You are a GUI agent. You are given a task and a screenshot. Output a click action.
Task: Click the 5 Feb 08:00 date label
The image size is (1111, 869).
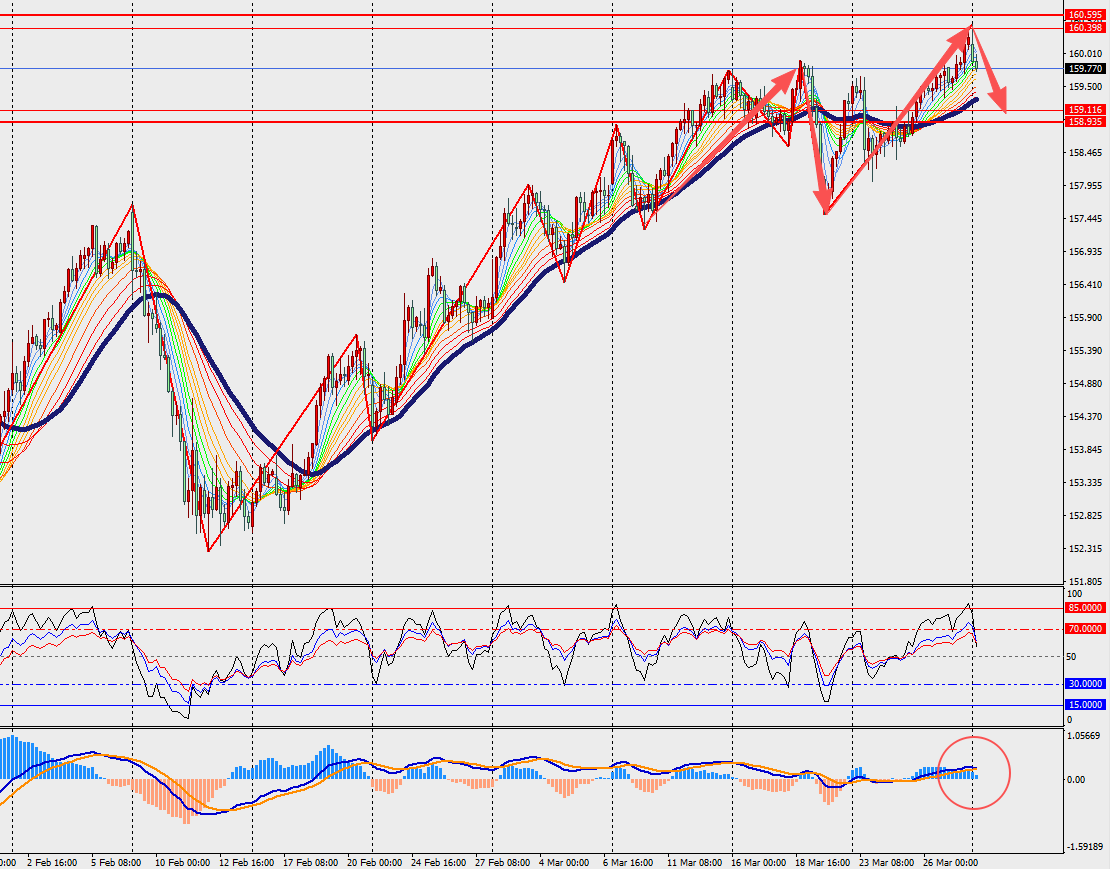pyautogui.click(x=115, y=860)
